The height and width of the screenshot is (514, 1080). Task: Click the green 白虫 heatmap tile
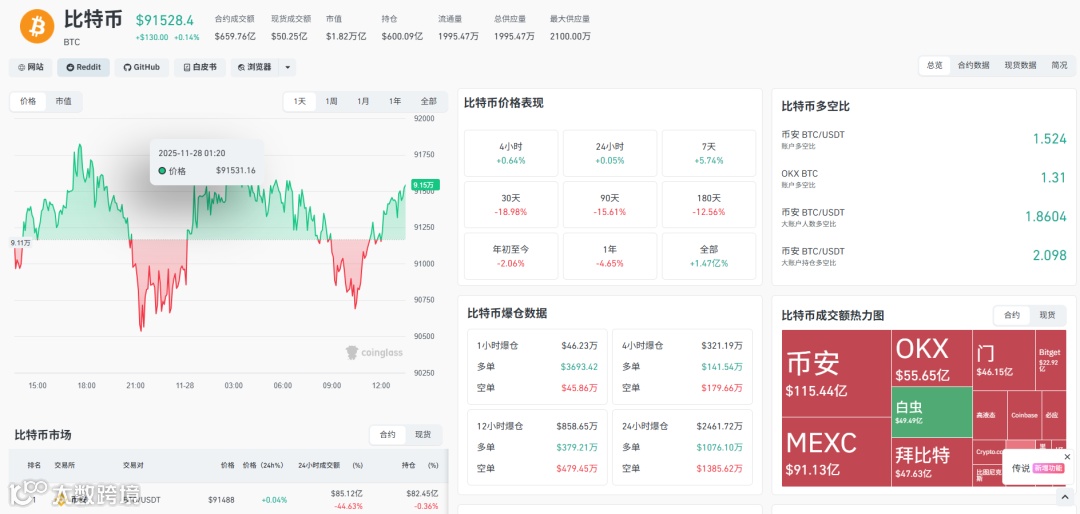click(932, 412)
